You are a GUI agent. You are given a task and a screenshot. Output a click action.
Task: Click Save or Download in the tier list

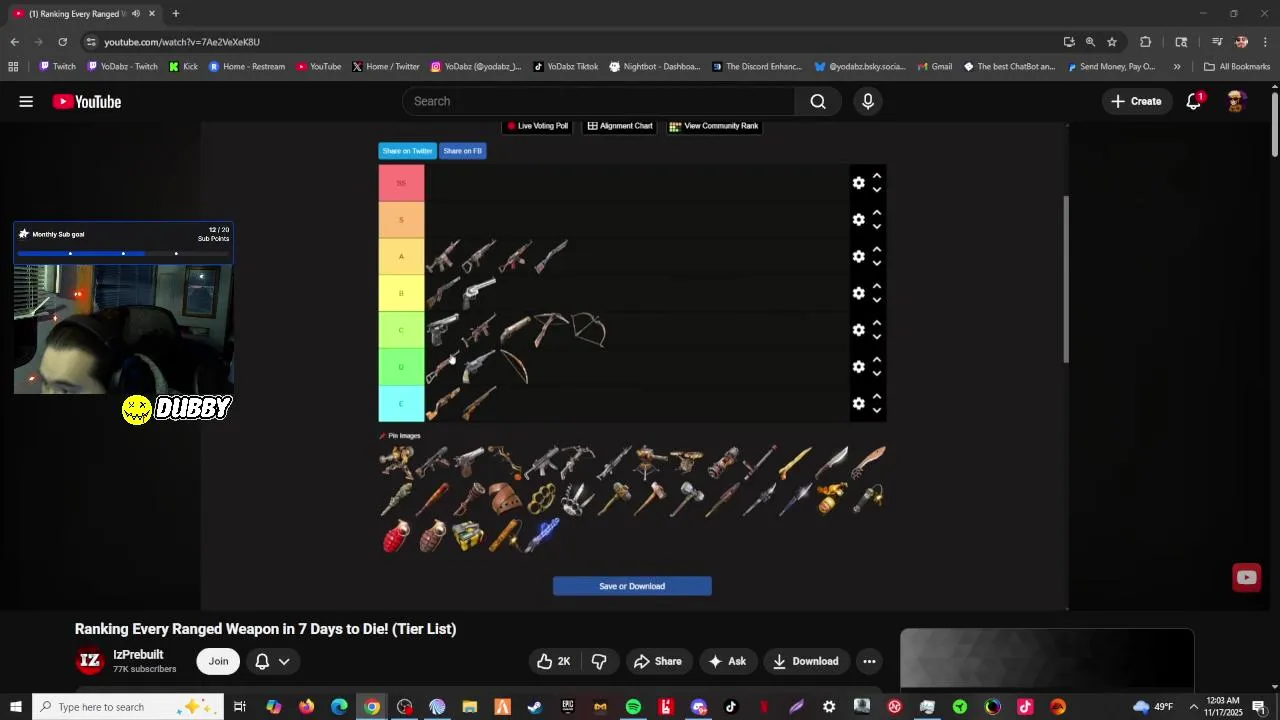(x=632, y=586)
